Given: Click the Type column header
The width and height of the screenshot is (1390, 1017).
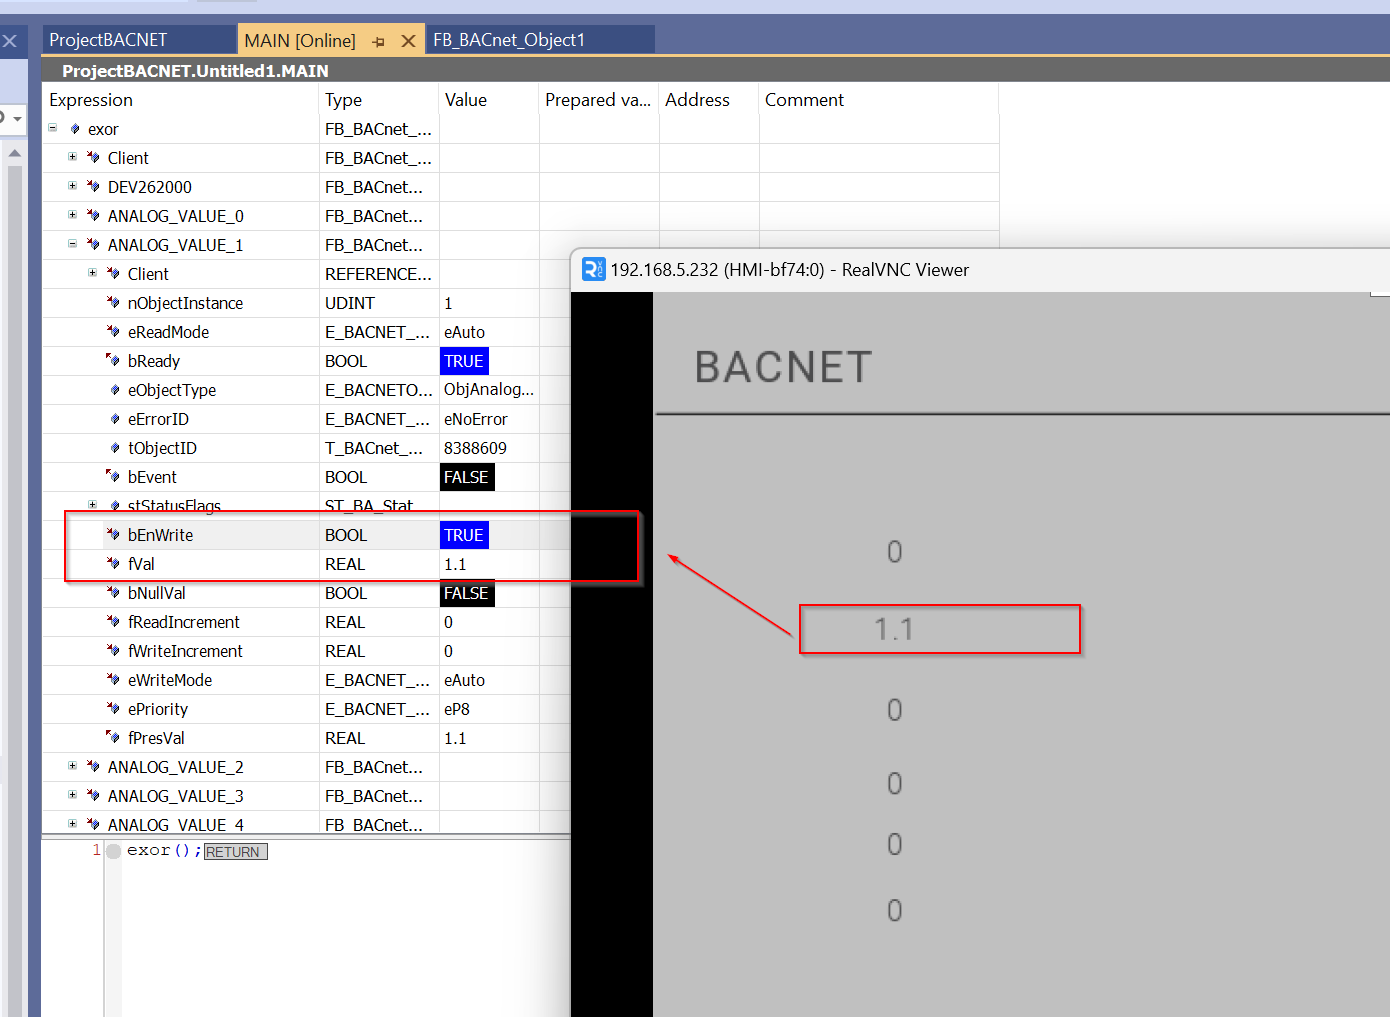Looking at the screenshot, I should (x=379, y=100).
